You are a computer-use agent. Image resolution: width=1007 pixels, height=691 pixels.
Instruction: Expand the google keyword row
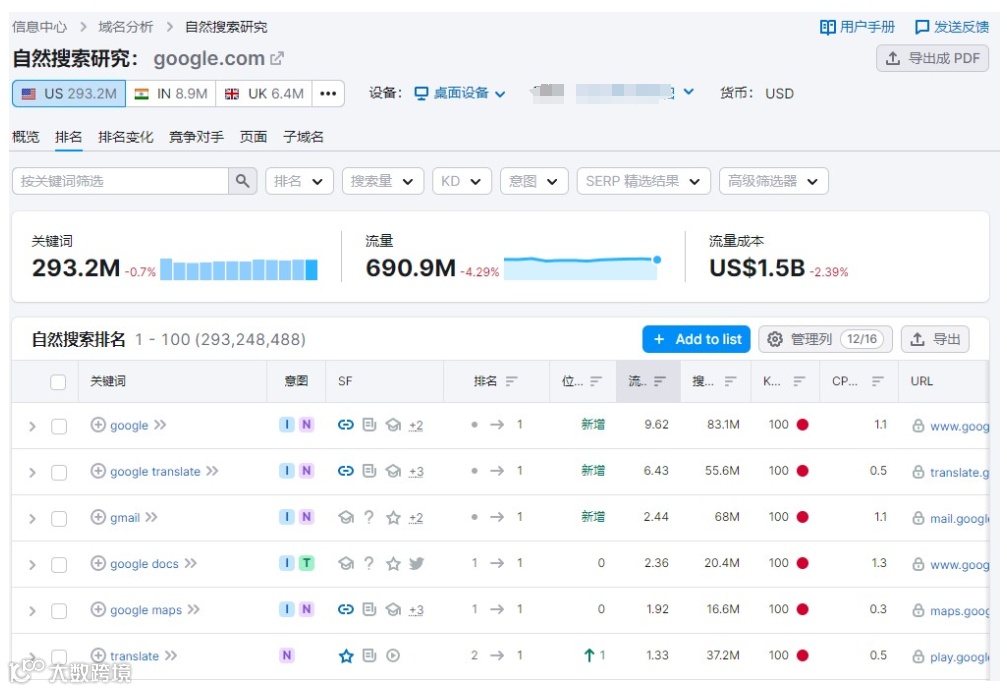[32, 426]
